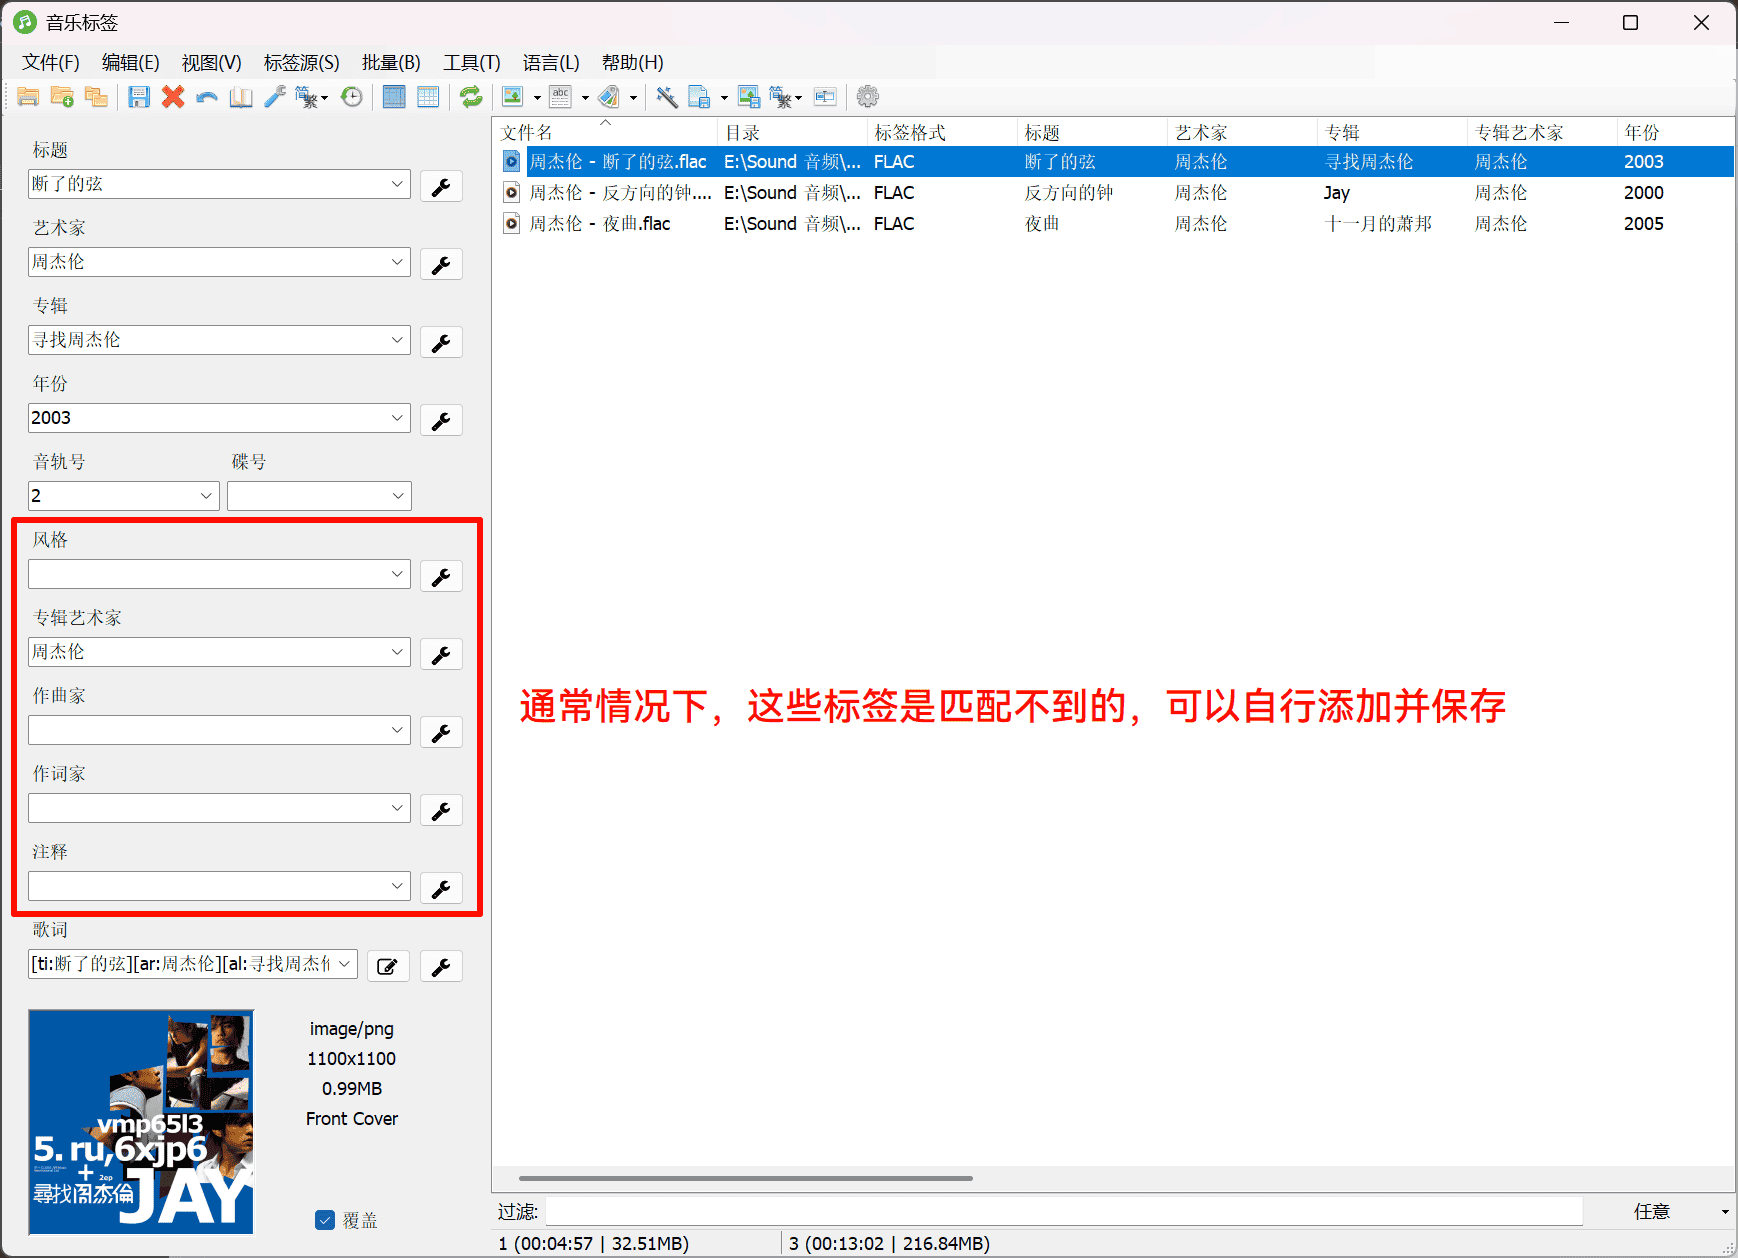
Task: Click the red X delete icon
Action: point(172,96)
